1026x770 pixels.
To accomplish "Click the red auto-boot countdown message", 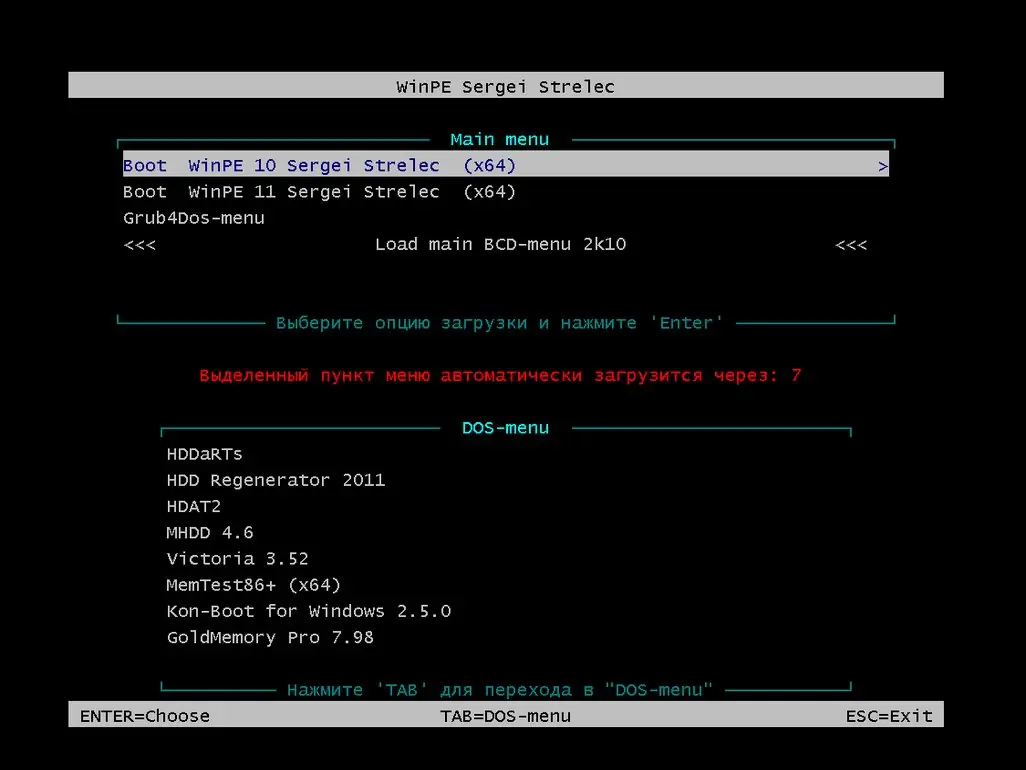I will pos(500,376).
